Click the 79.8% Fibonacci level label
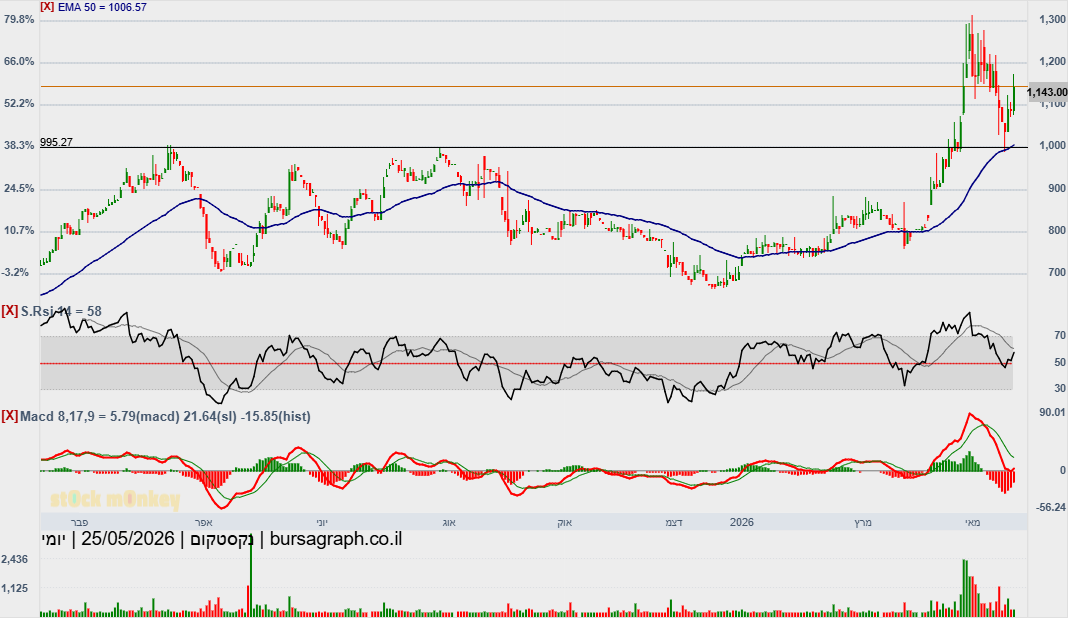The image size is (1068, 618). point(19,20)
